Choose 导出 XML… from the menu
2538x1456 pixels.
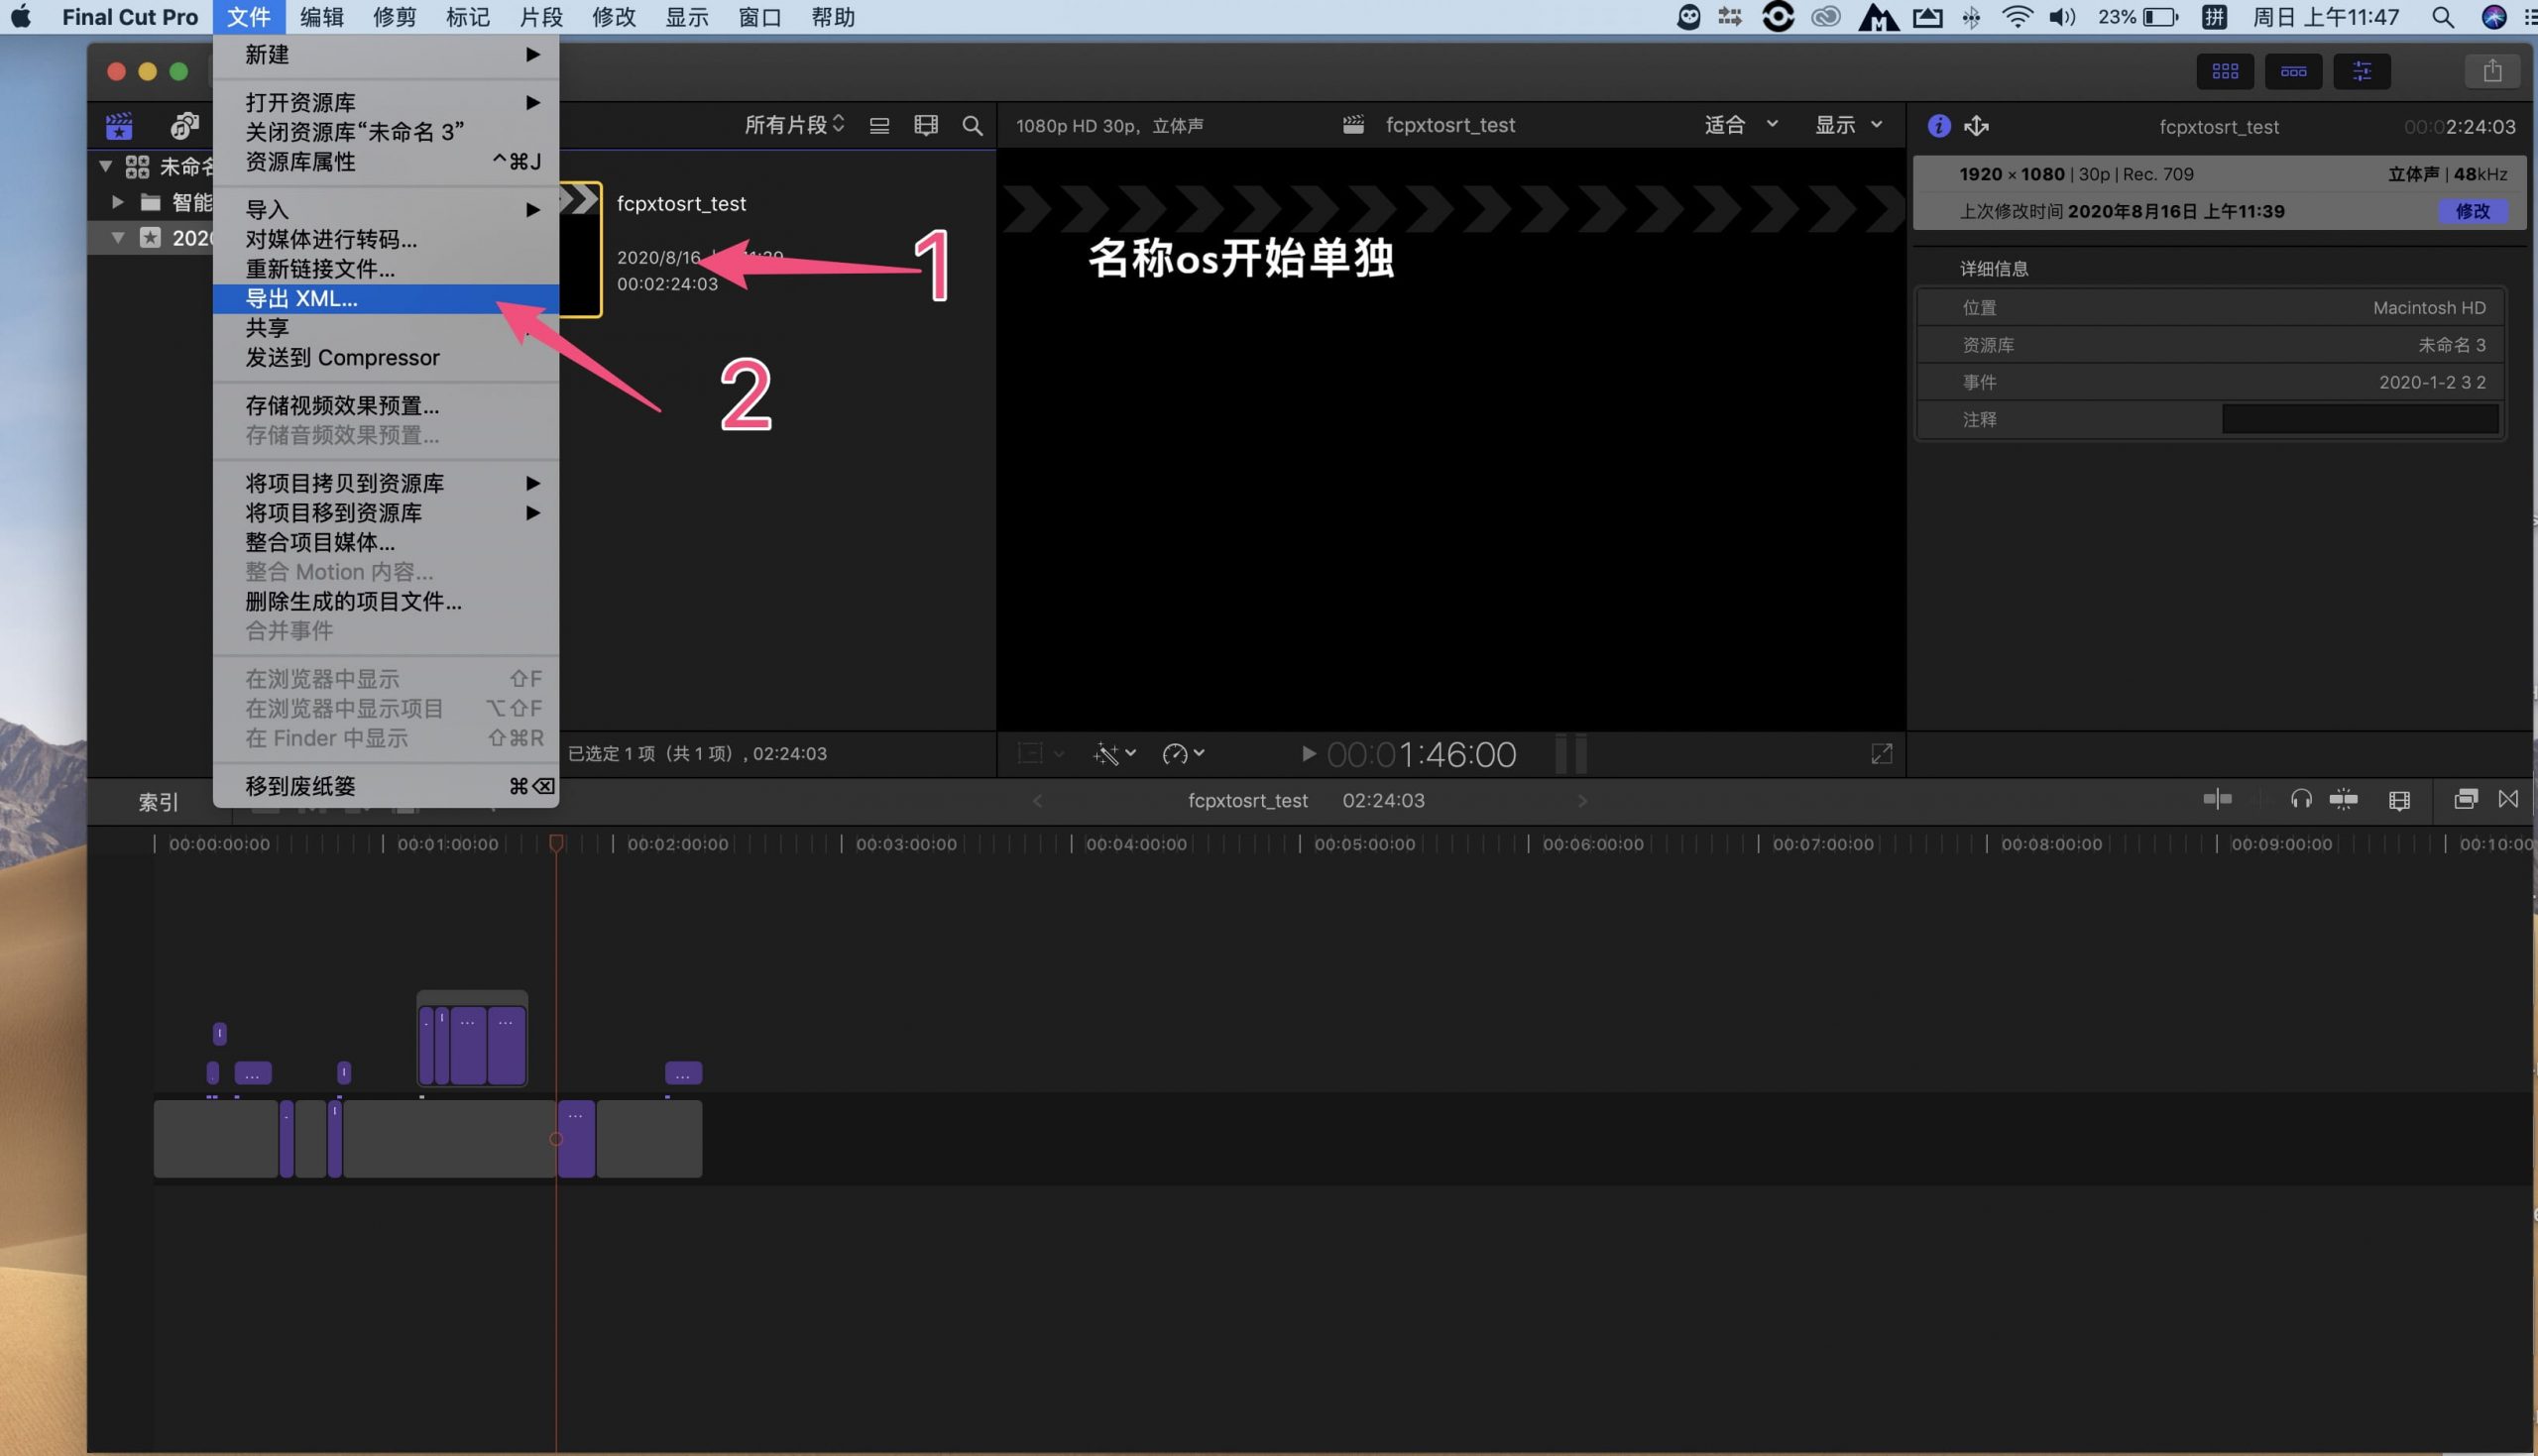tap(385, 298)
